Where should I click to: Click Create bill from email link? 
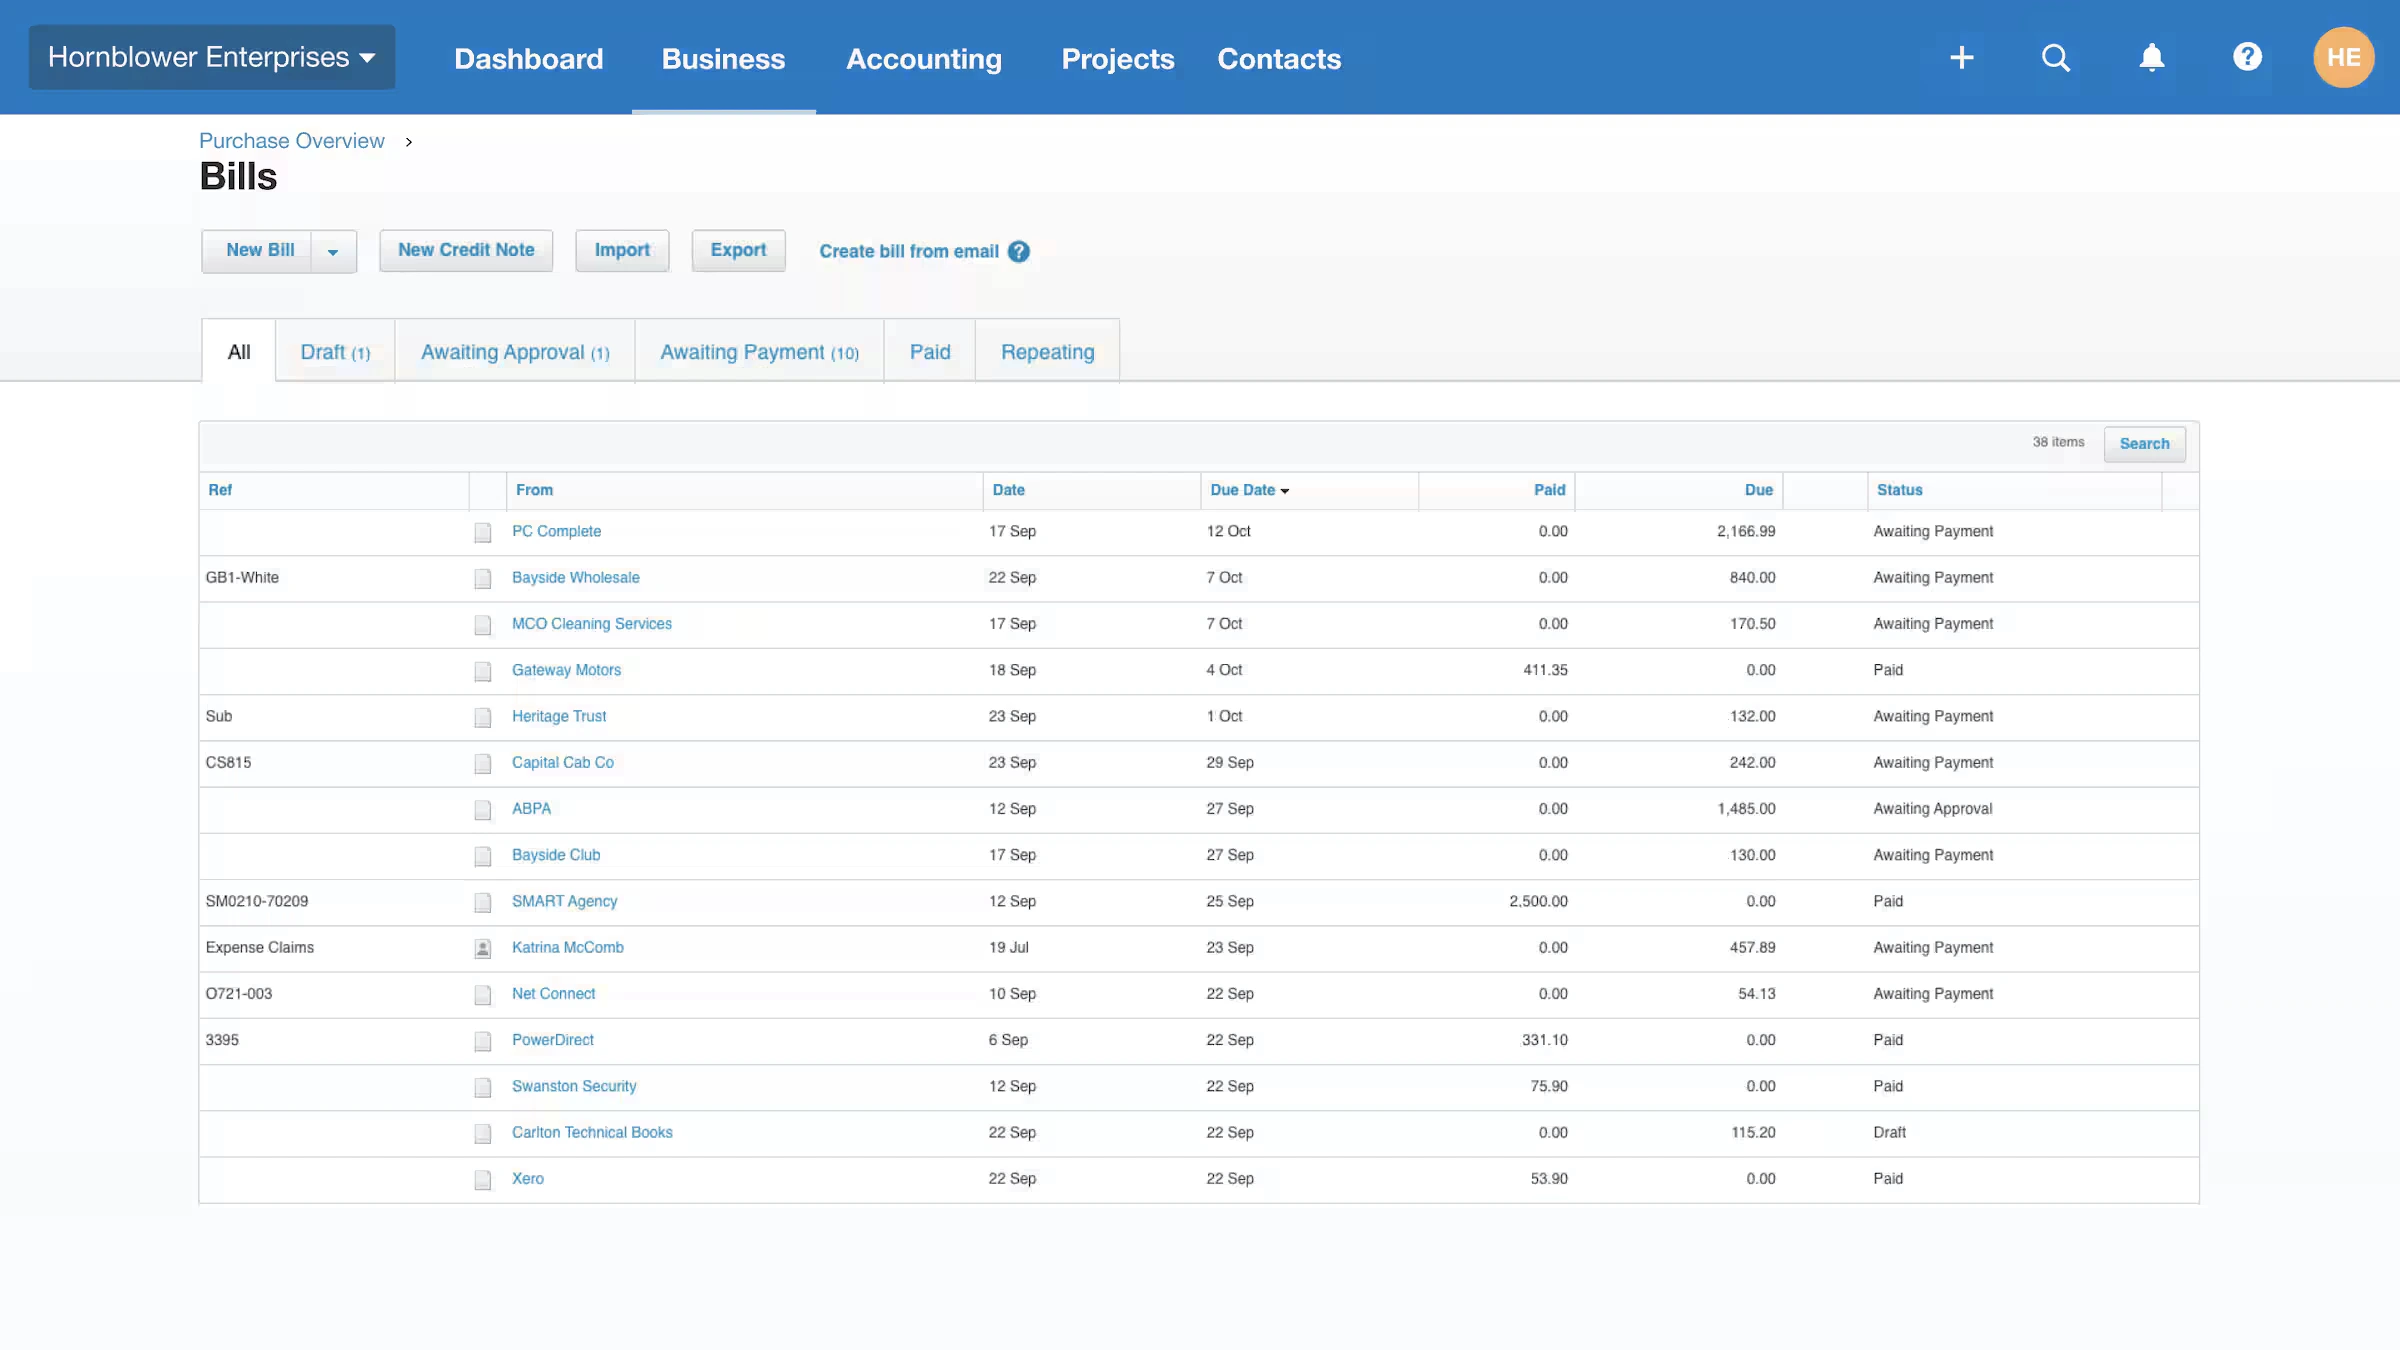[x=909, y=251]
